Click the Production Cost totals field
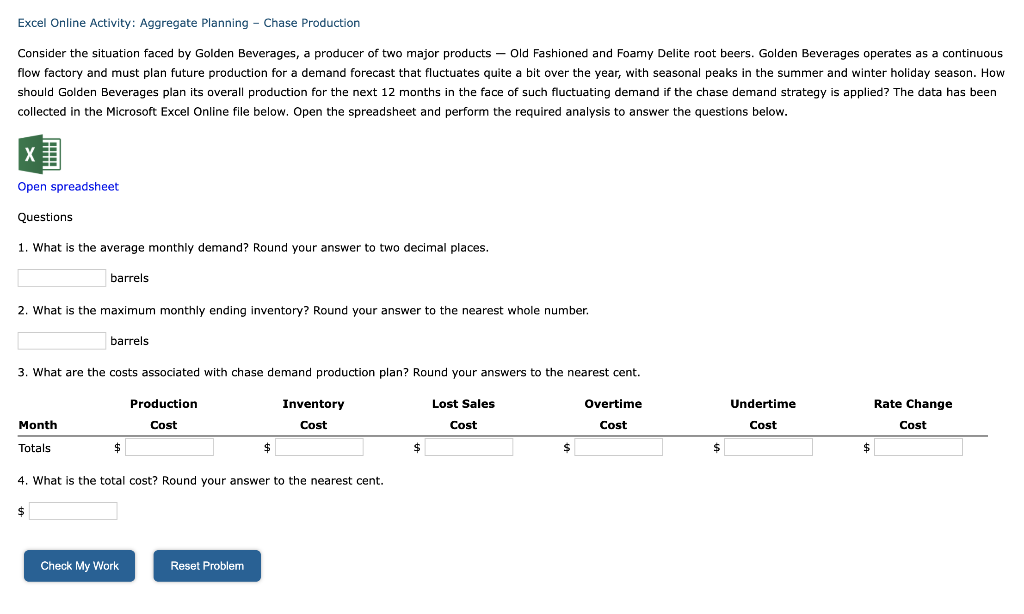This screenshot has height=614, width=1024. coord(172,447)
